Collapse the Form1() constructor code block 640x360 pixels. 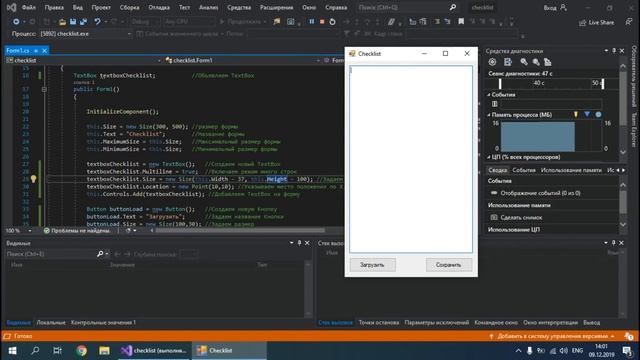click(44, 89)
